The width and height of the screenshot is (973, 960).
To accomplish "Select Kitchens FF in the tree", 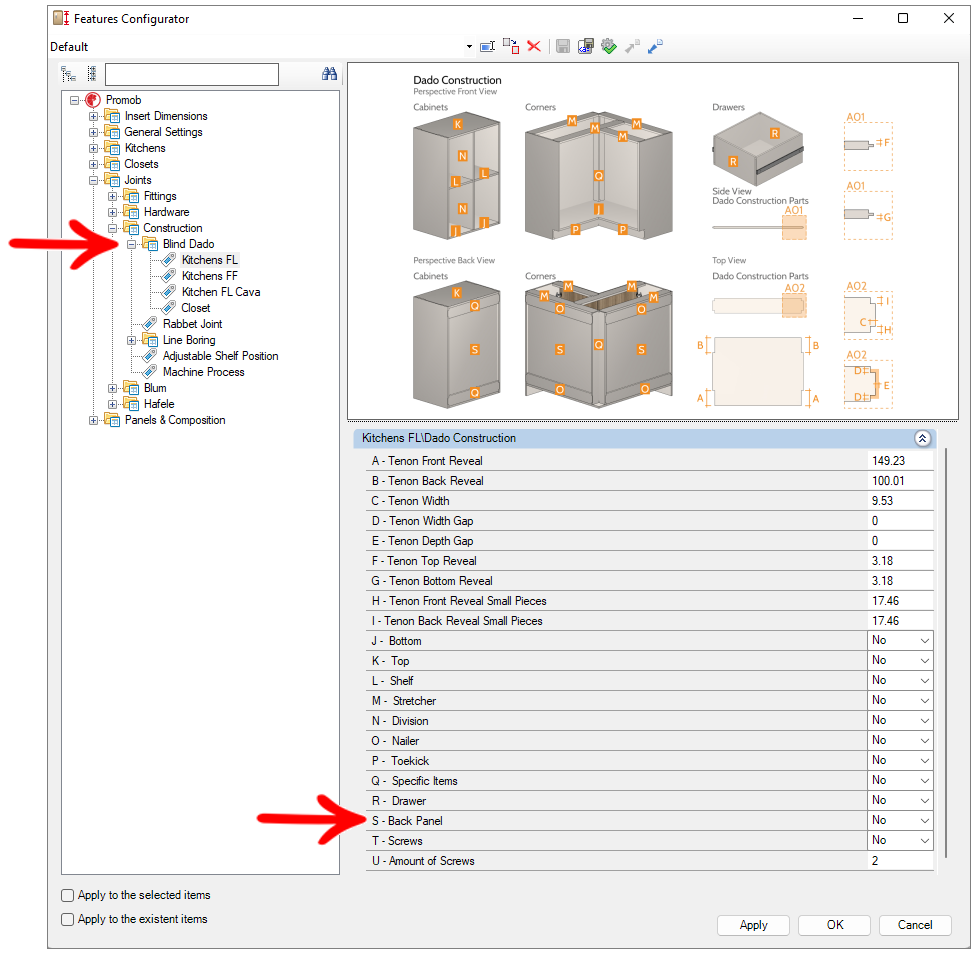I will coord(210,276).
